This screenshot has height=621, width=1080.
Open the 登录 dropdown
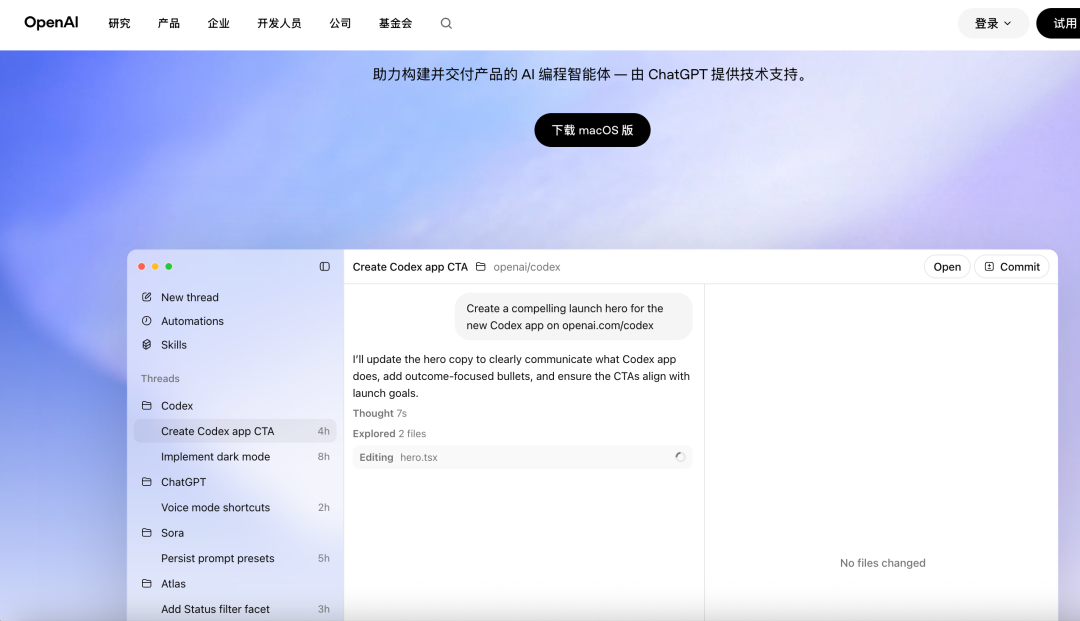coord(993,23)
